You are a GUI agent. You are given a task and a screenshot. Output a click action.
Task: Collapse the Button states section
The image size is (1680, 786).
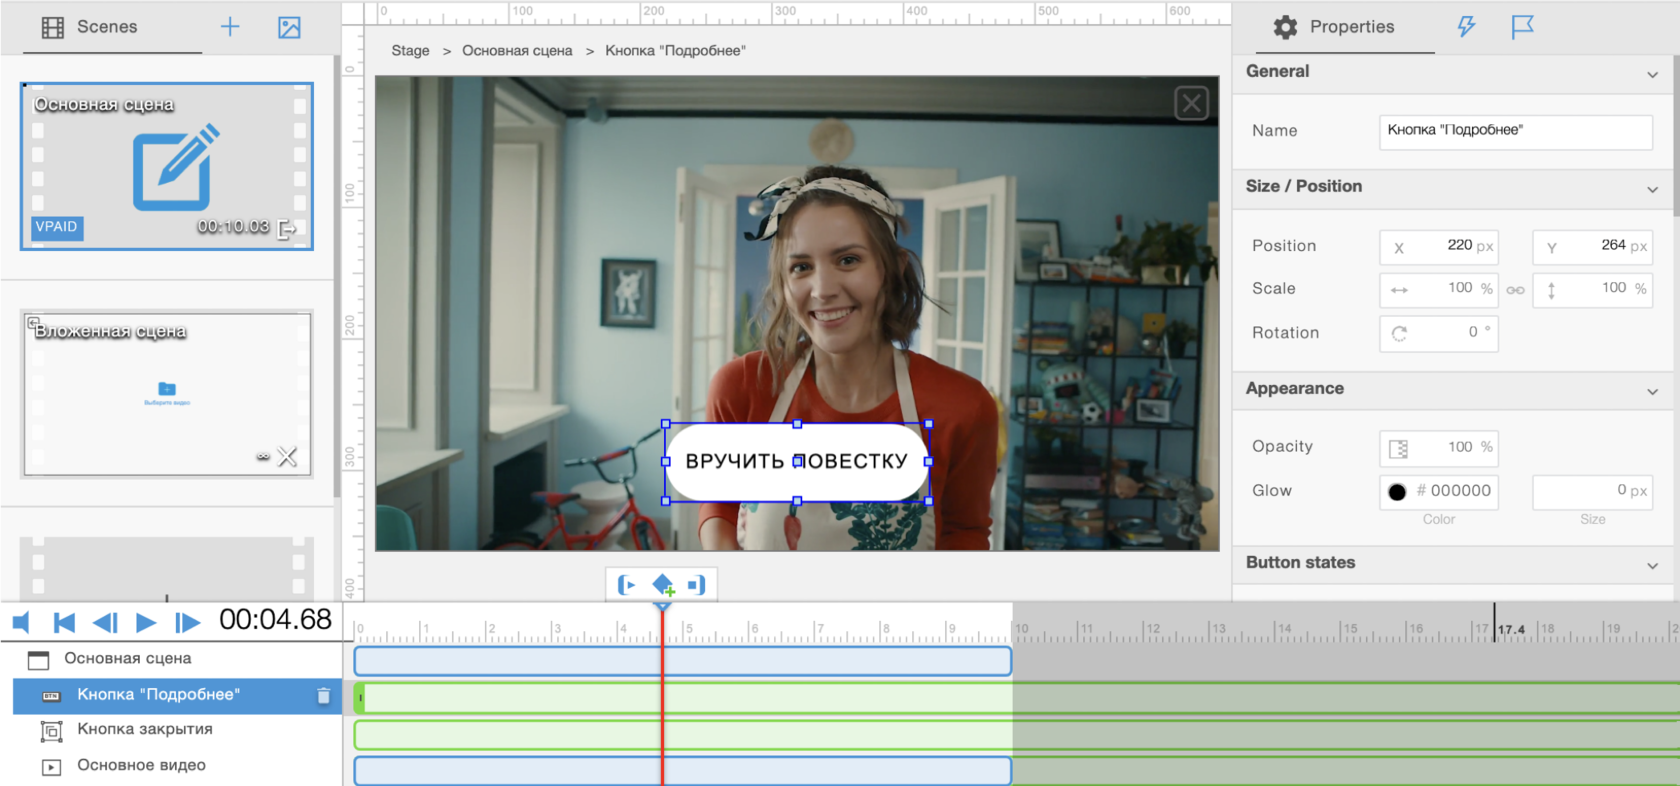[1652, 565]
